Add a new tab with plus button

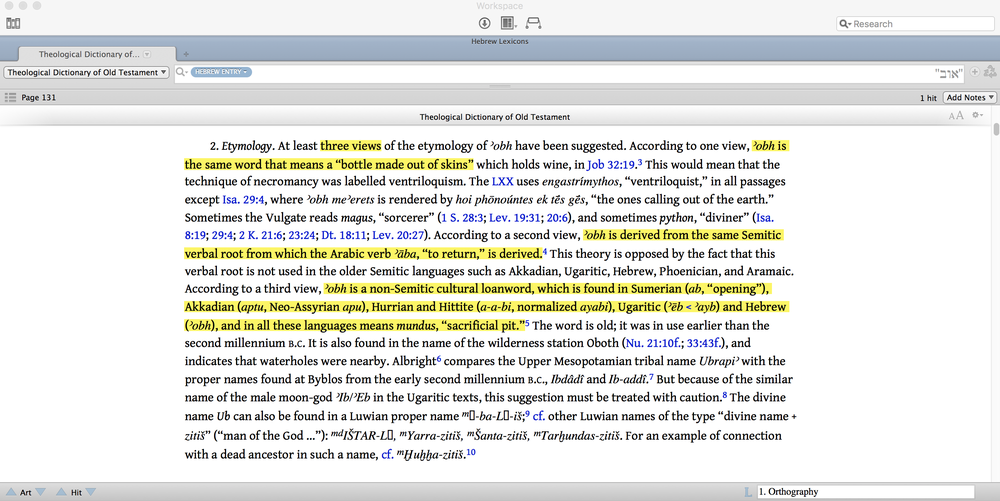(186, 54)
